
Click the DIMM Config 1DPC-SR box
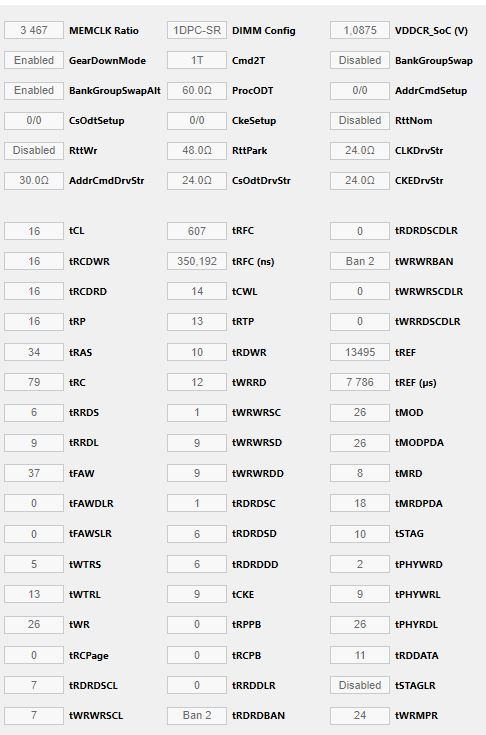(197, 30)
